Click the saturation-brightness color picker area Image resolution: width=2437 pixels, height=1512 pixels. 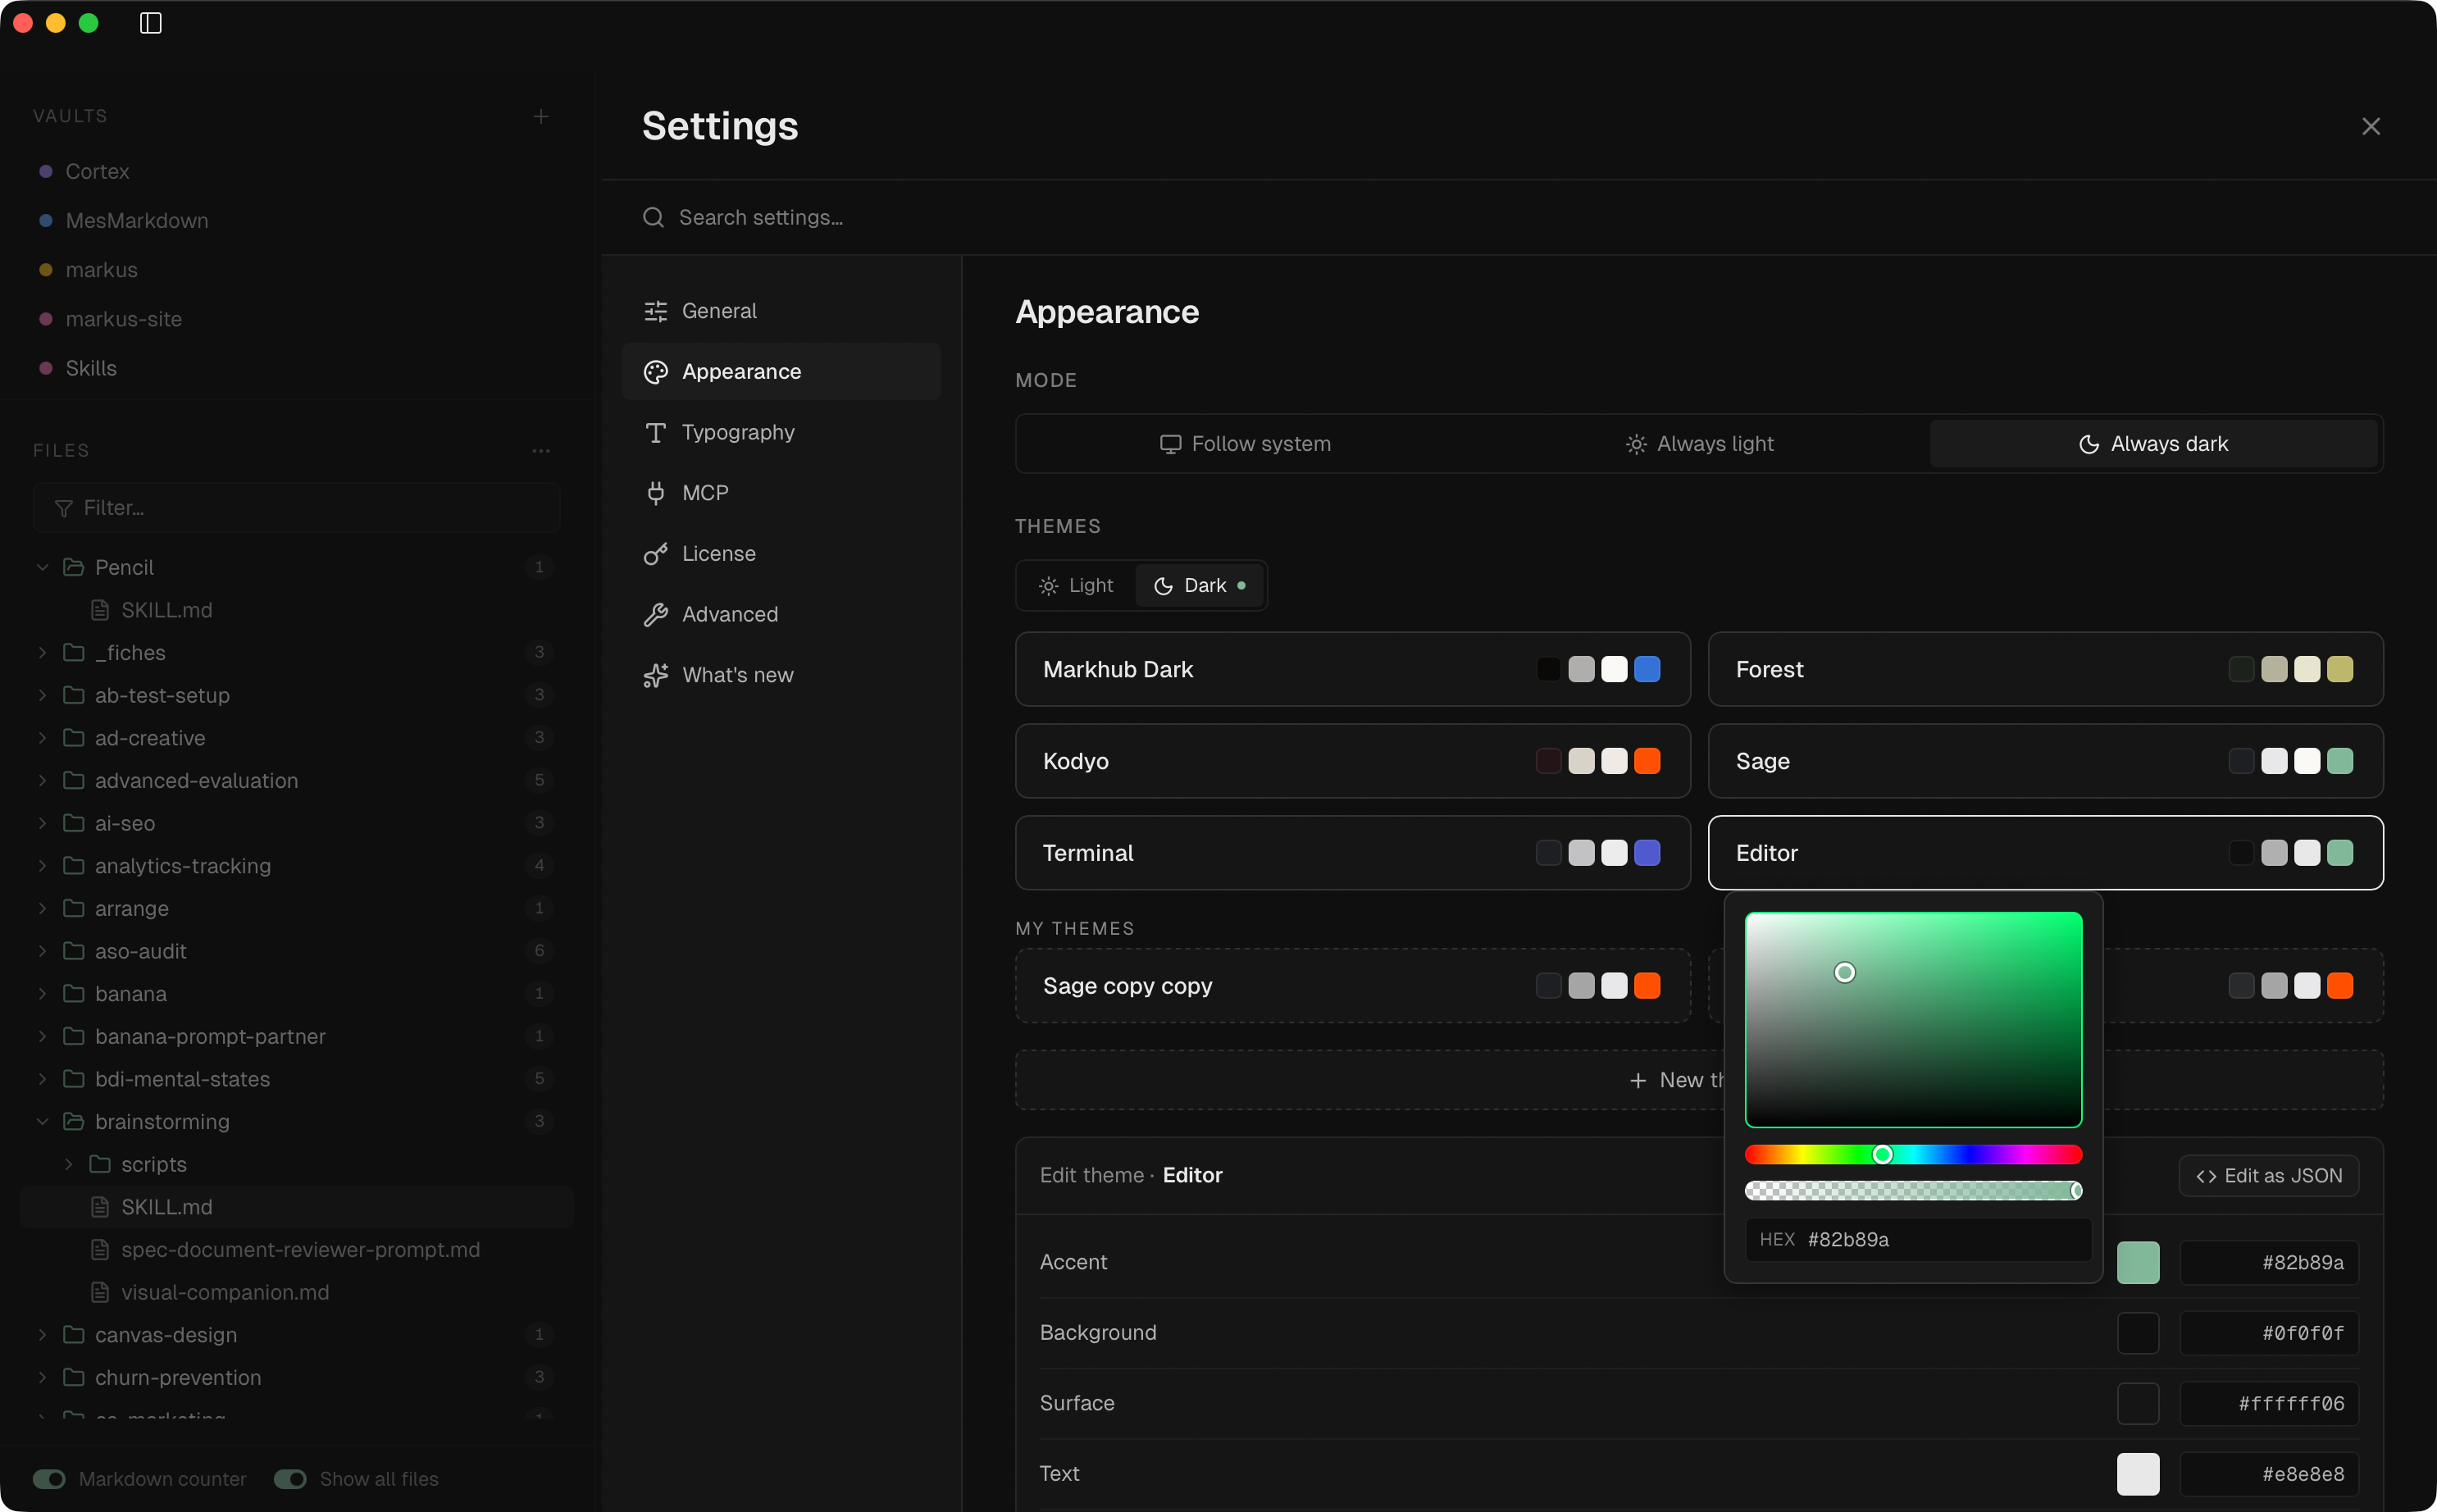[x=1913, y=1019]
